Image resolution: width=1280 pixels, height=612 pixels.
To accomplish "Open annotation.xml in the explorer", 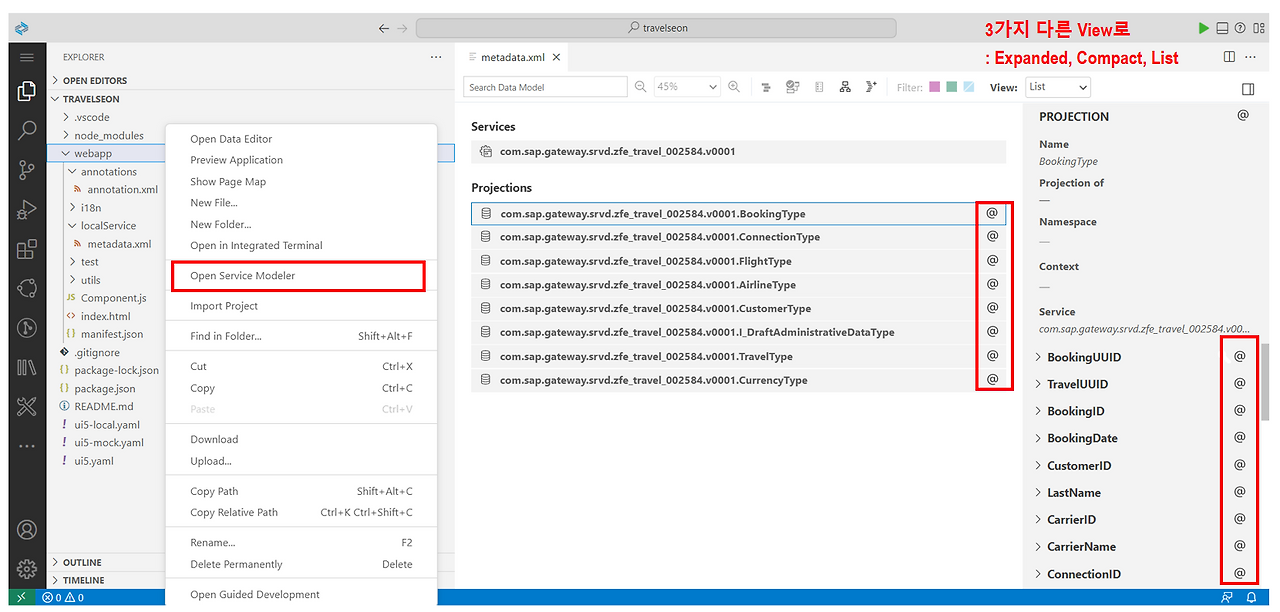I will click(122, 189).
